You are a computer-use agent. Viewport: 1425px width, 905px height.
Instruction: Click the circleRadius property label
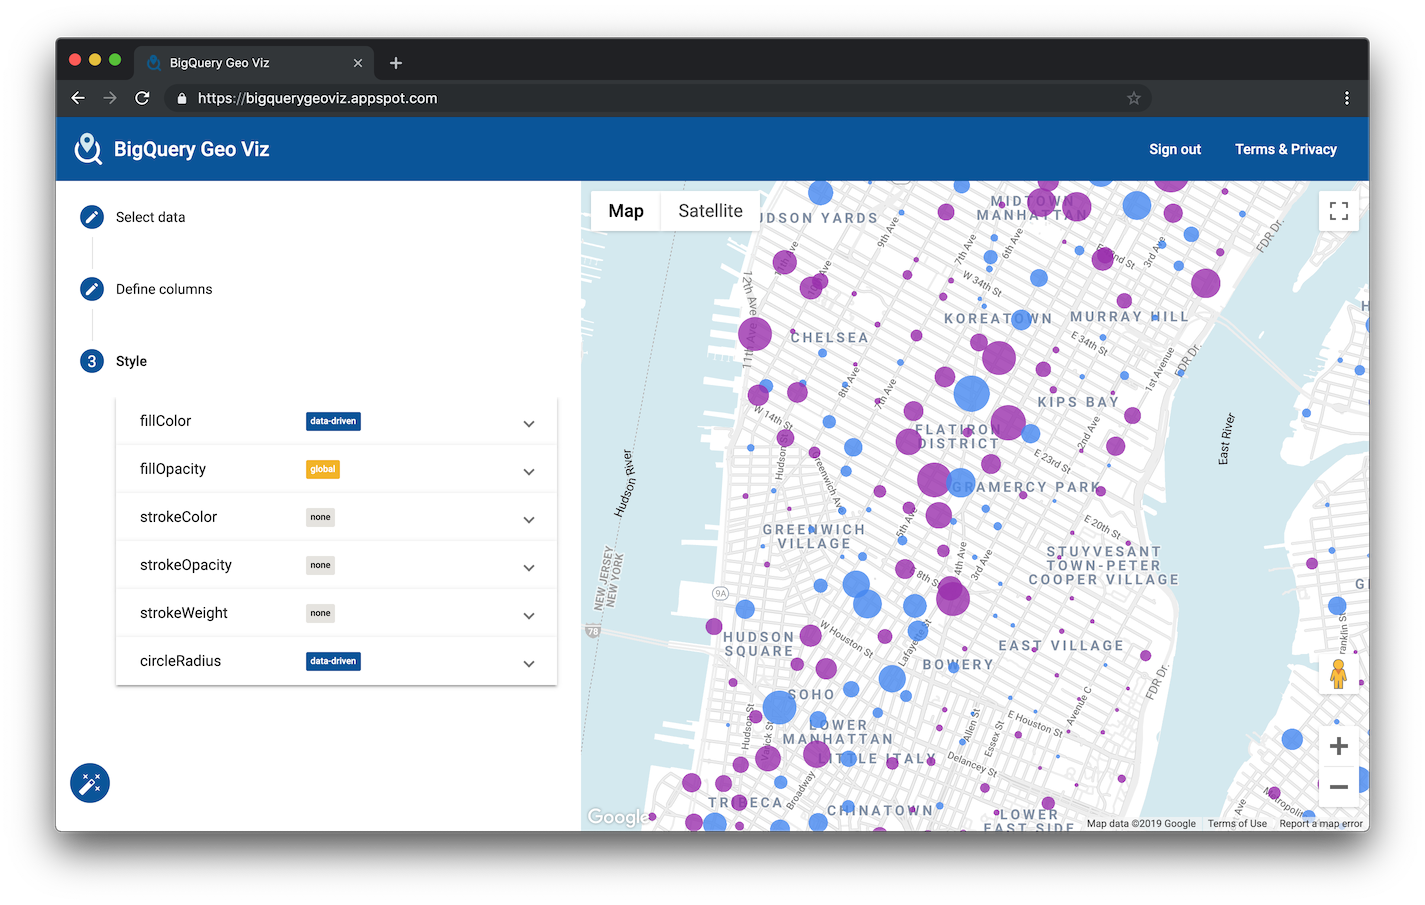pos(180,661)
